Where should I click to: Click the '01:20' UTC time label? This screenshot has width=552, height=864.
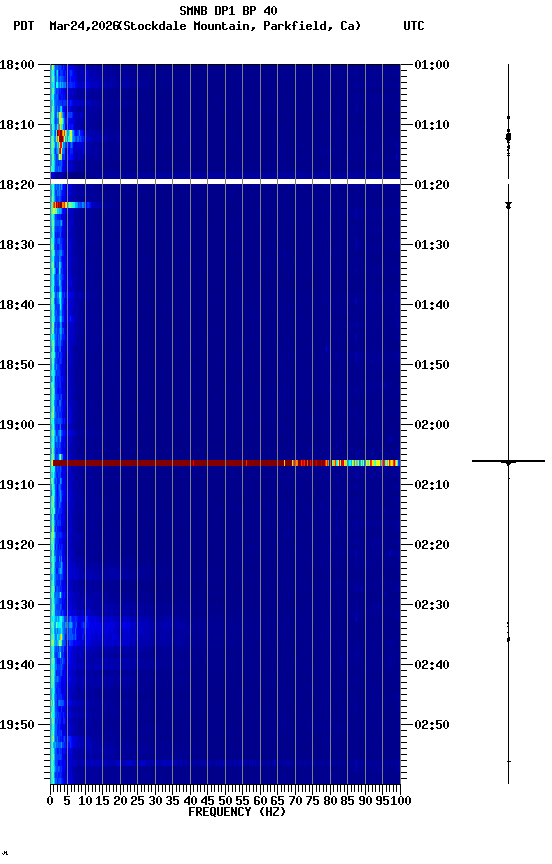point(432,185)
